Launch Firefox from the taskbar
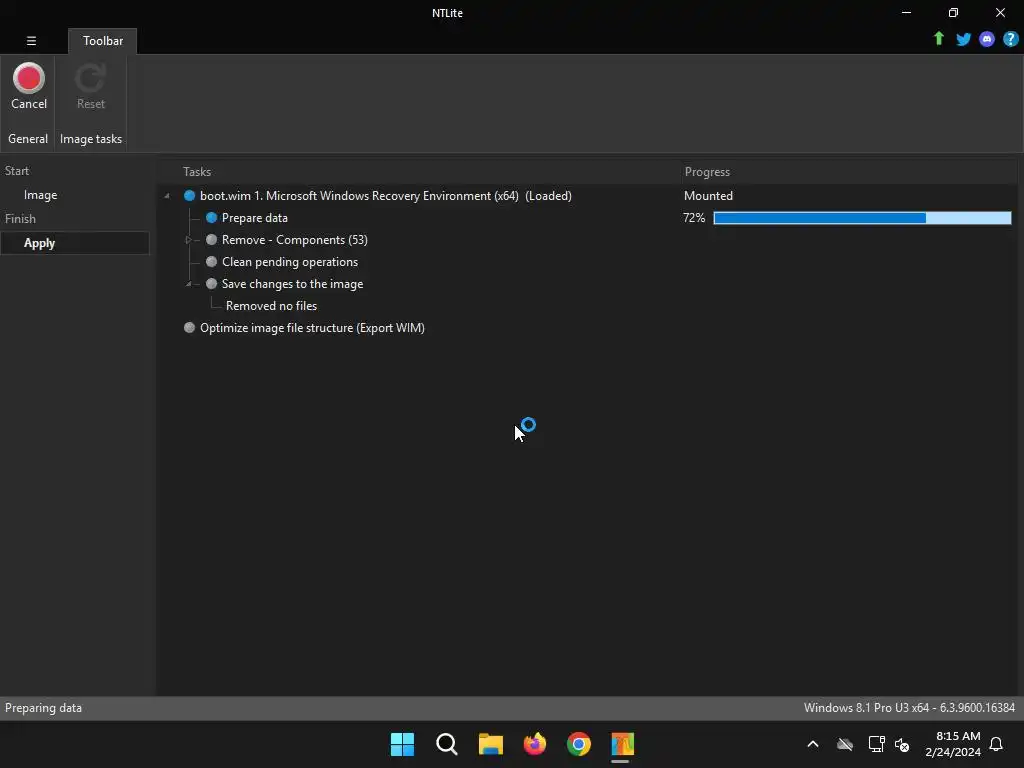1024x768 pixels. 535,744
